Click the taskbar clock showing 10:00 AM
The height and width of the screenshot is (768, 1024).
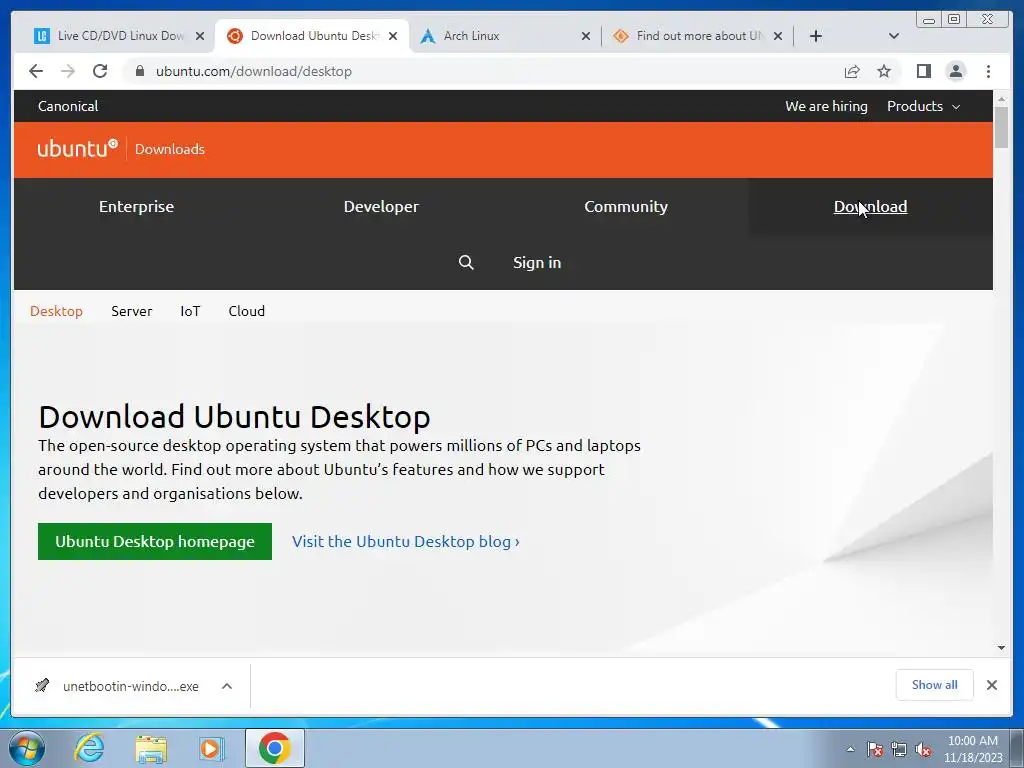pyautogui.click(x=973, y=749)
